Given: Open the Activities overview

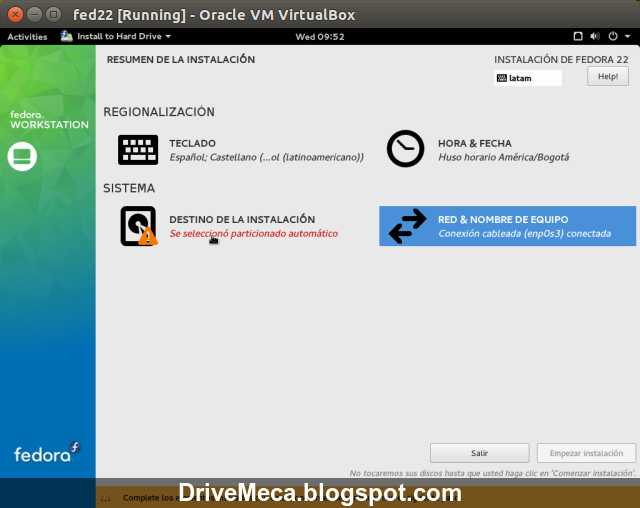Looking at the screenshot, I should click(x=27, y=37).
